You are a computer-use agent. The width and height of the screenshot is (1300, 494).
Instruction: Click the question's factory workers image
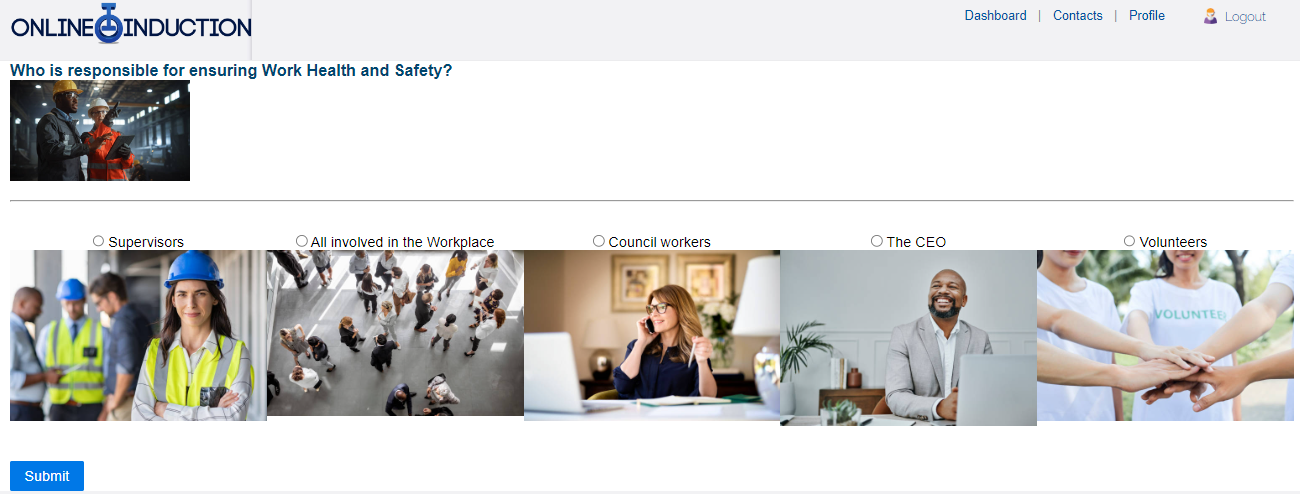pyautogui.click(x=100, y=131)
